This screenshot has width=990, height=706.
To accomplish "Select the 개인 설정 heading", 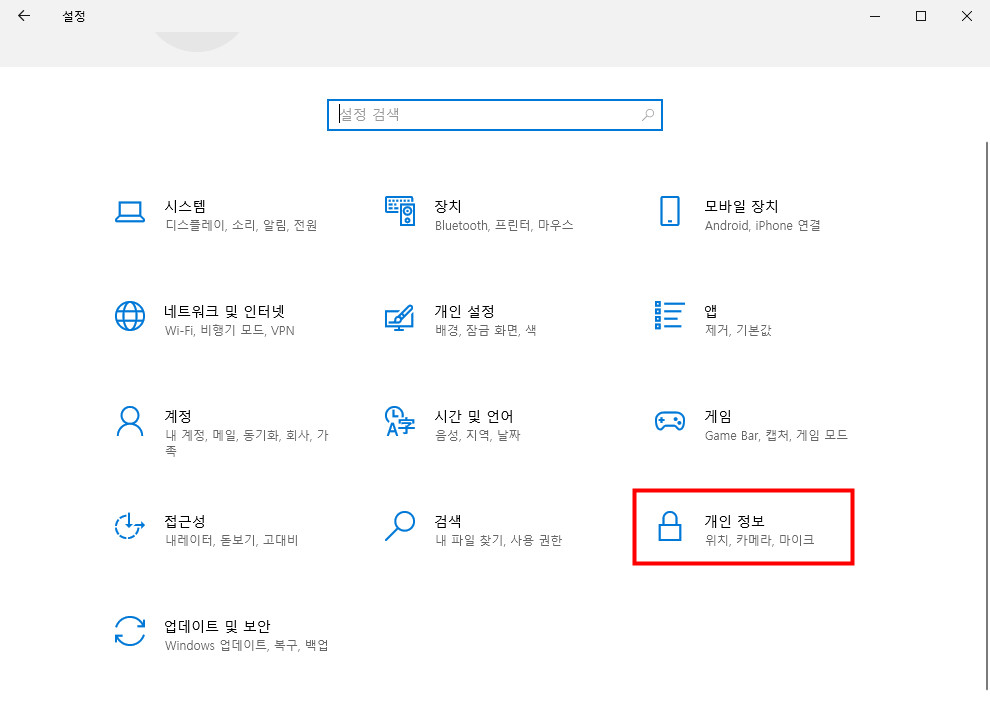I will tap(464, 311).
